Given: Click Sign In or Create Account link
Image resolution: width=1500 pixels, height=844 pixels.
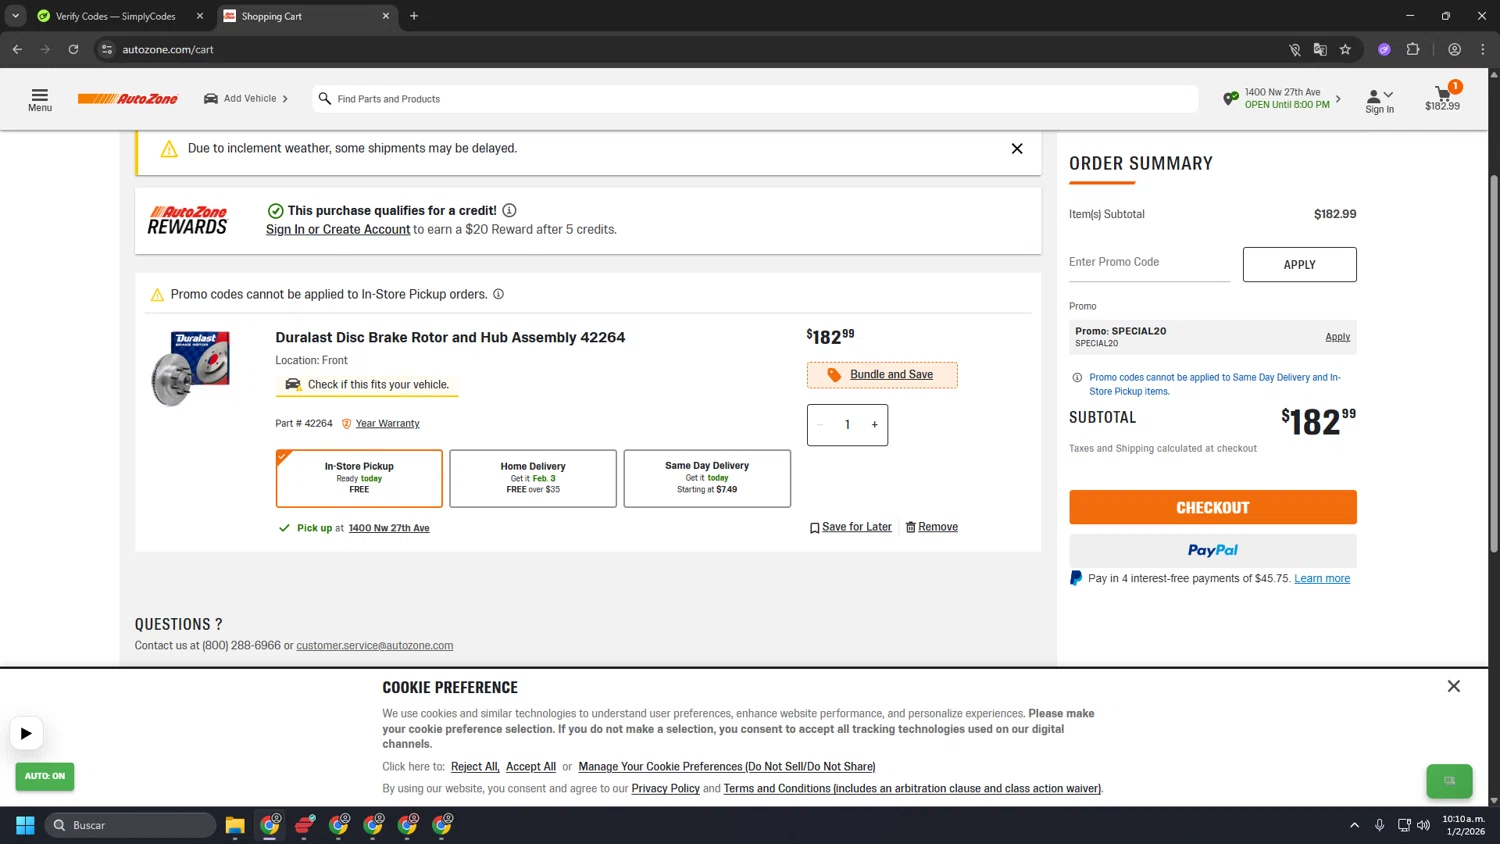Looking at the screenshot, I should 338,229.
